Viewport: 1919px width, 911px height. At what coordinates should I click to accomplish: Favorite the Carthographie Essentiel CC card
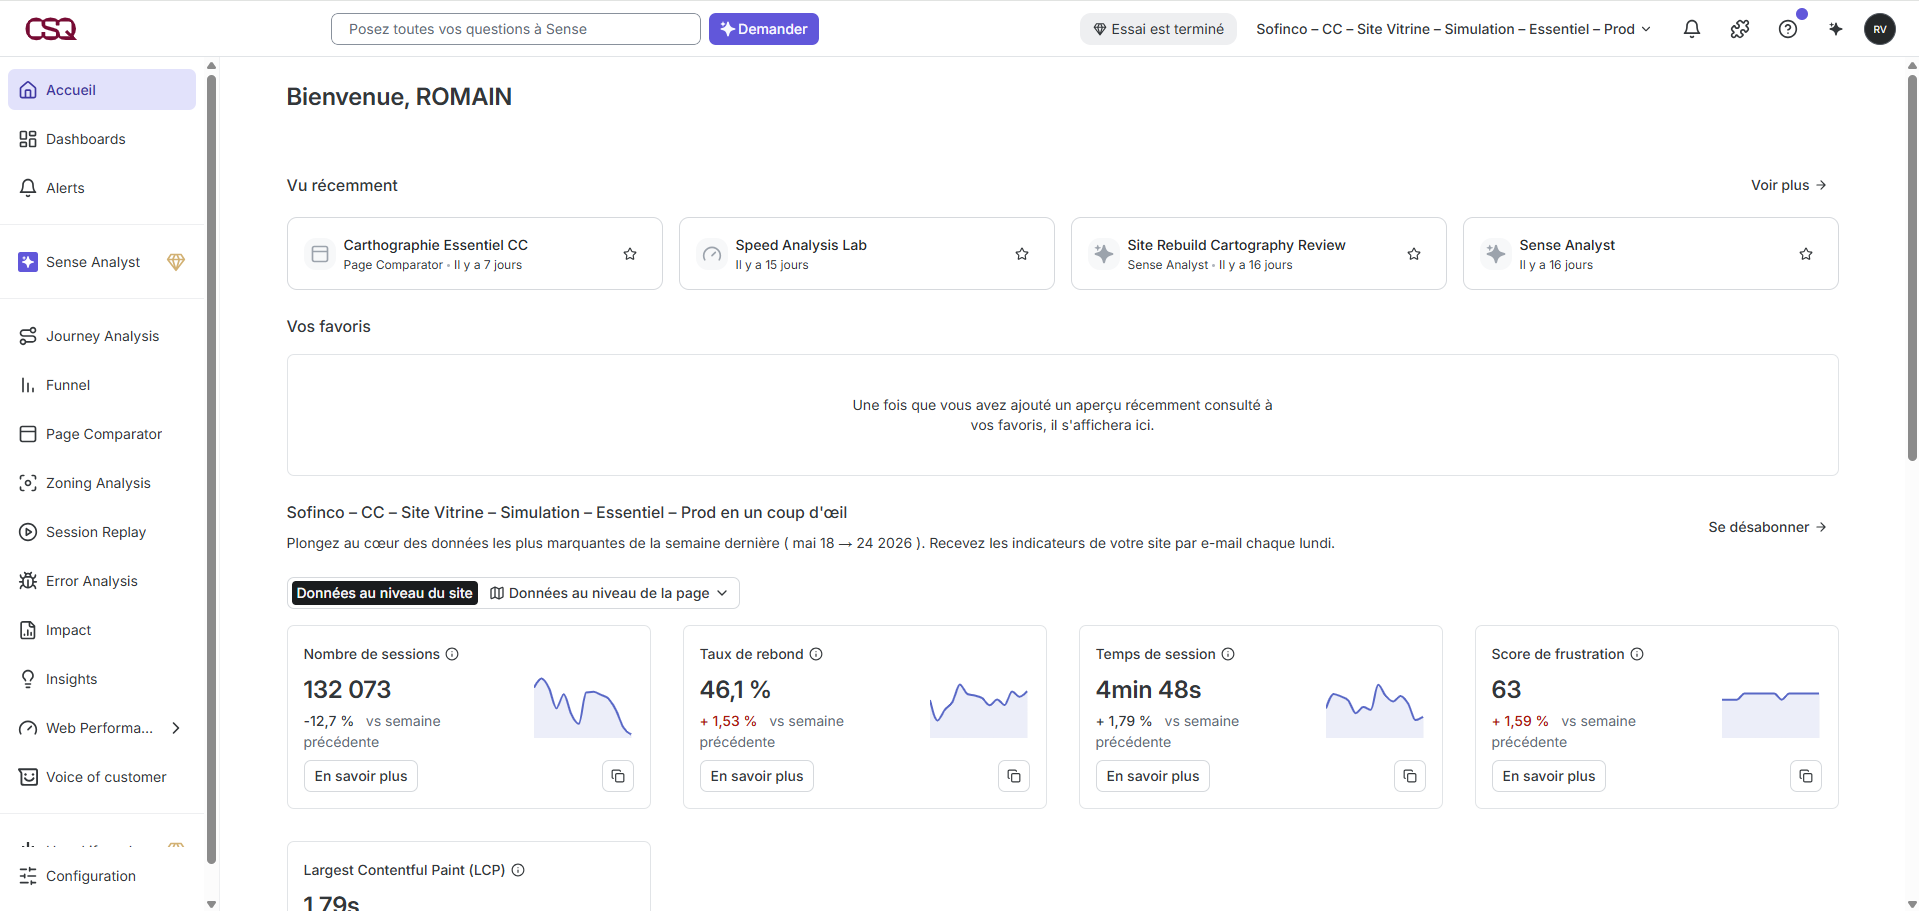tap(630, 254)
